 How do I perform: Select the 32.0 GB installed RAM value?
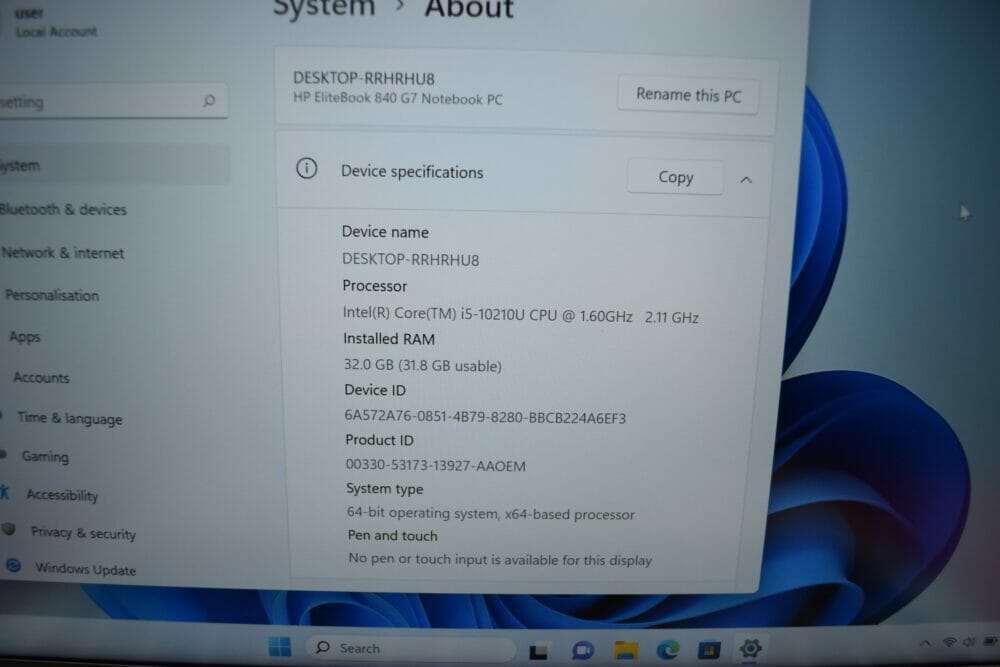(422, 365)
